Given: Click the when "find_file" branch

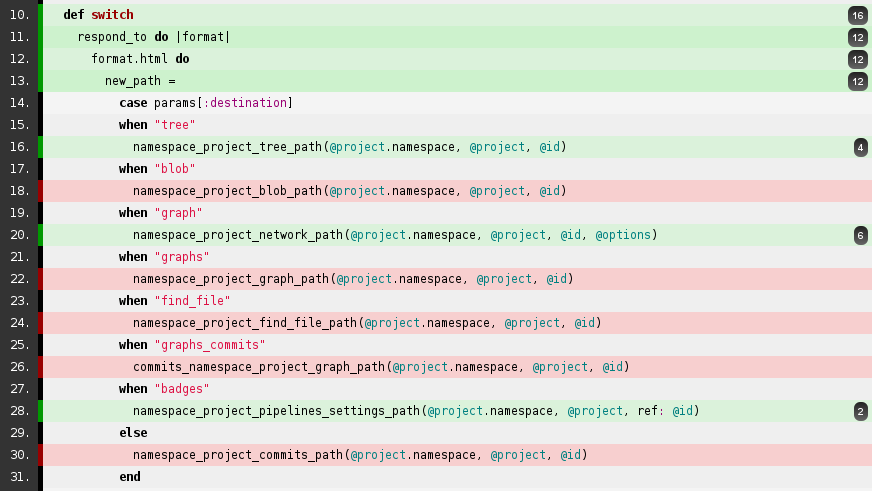Looking at the screenshot, I should point(175,301).
